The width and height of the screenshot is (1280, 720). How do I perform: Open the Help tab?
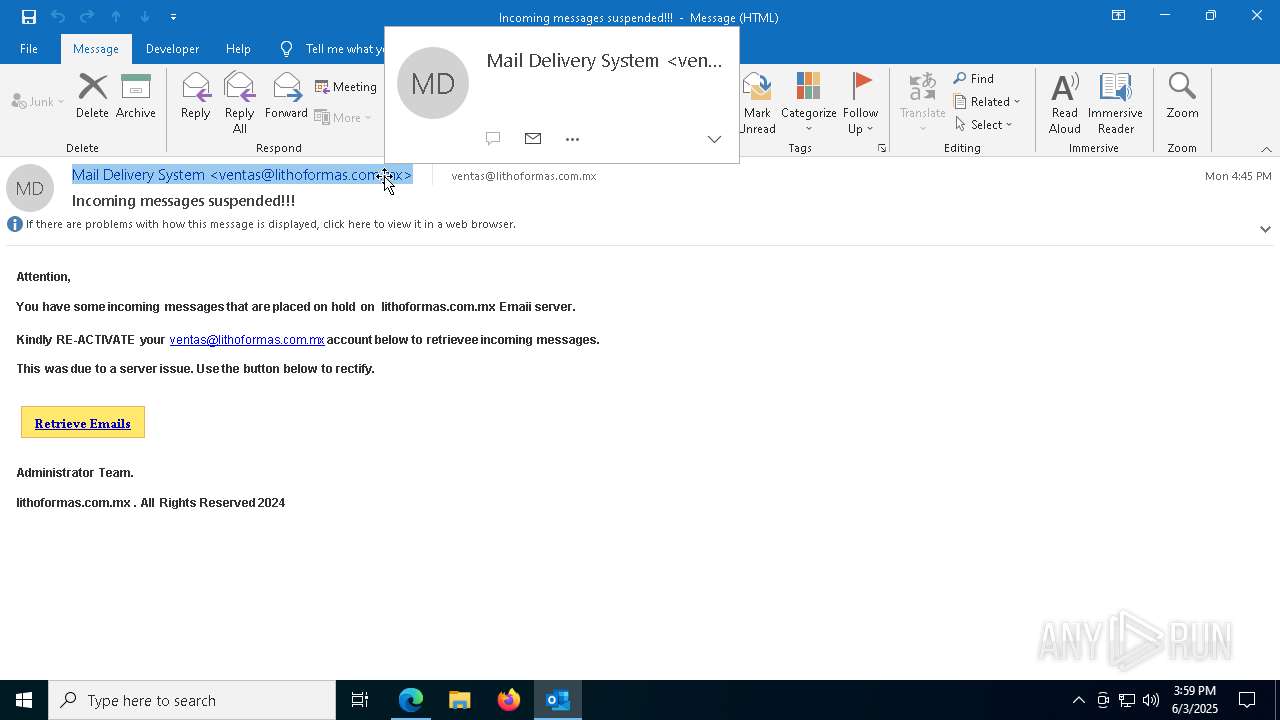coord(238,48)
